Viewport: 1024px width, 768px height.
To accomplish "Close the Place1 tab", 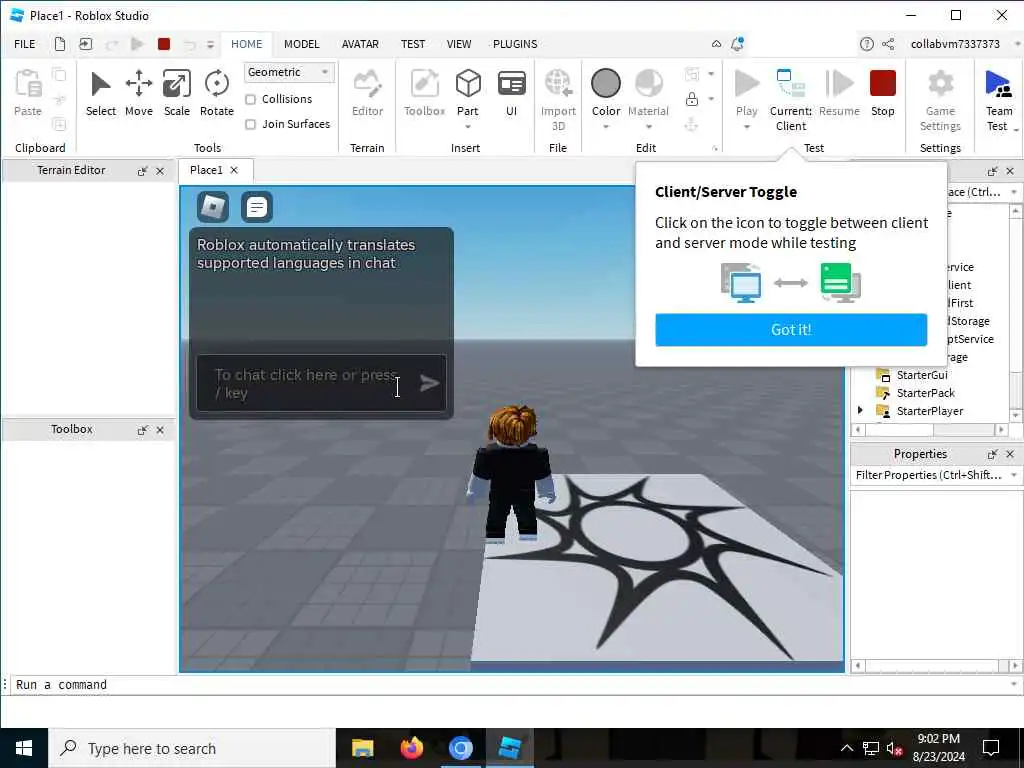I will click(234, 170).
